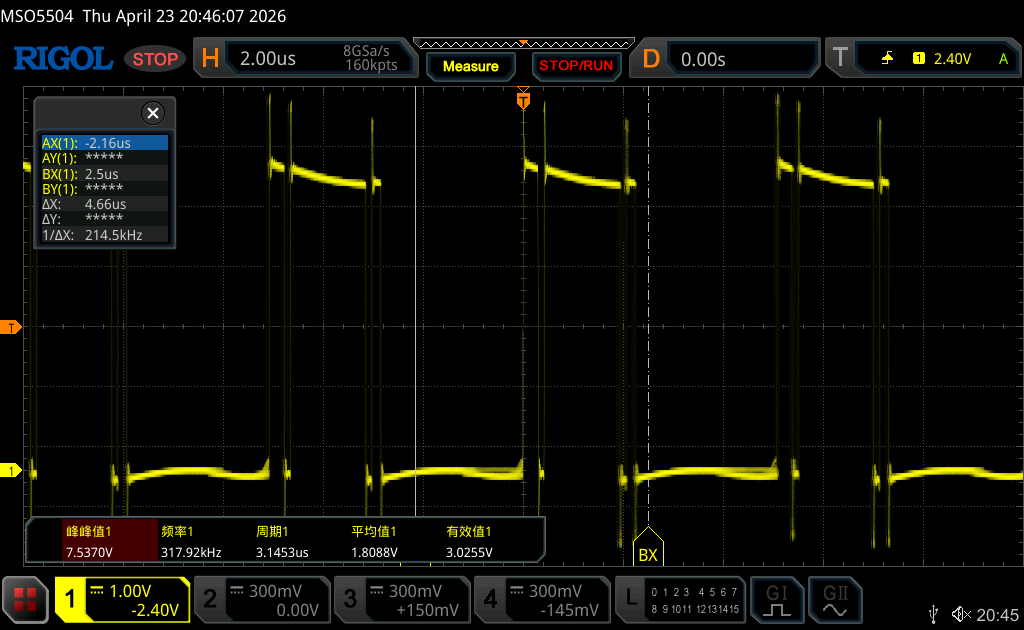Open the L logic analyzer channels panel
1024x630 pixels.
tap(680, 598)
